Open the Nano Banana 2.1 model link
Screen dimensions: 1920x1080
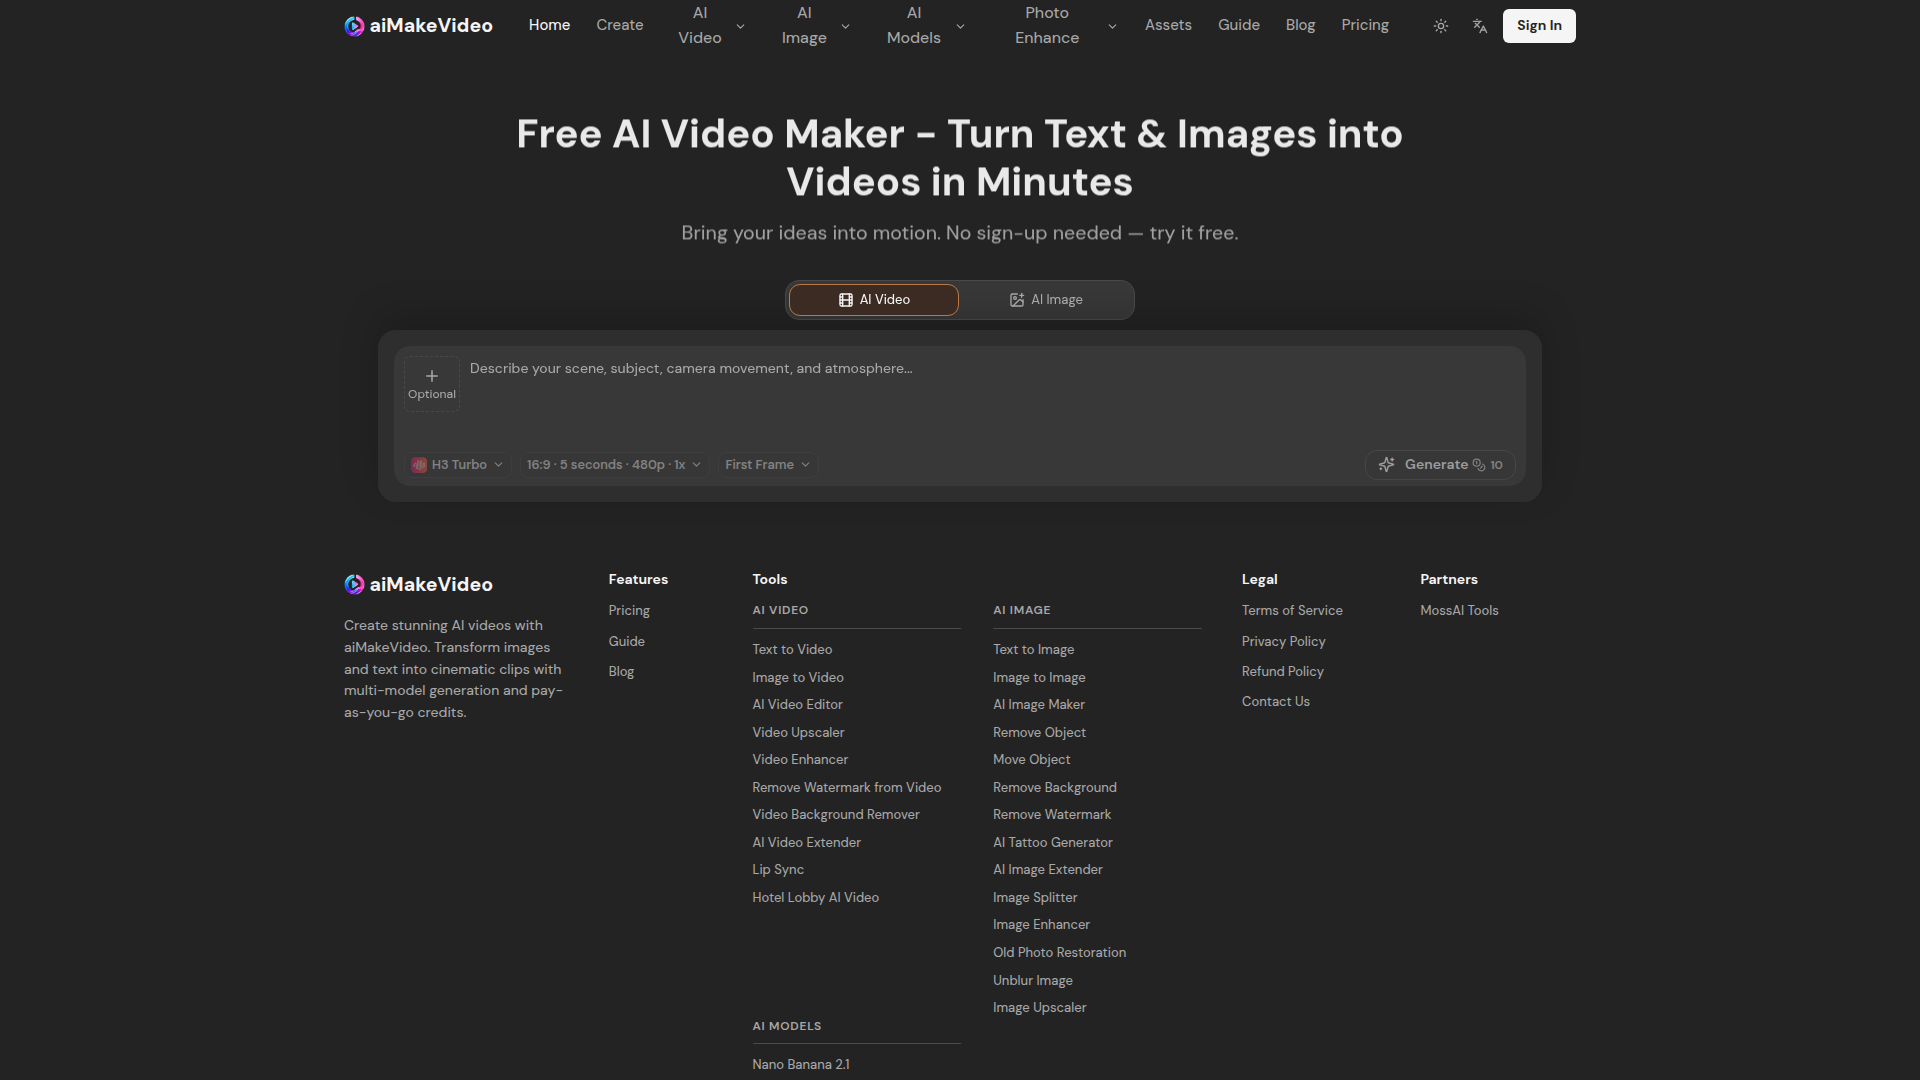point(801,1065)
